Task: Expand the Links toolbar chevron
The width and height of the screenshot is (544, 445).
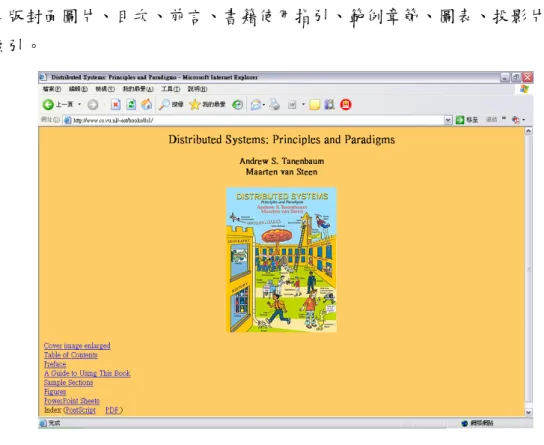Action: 504,119
